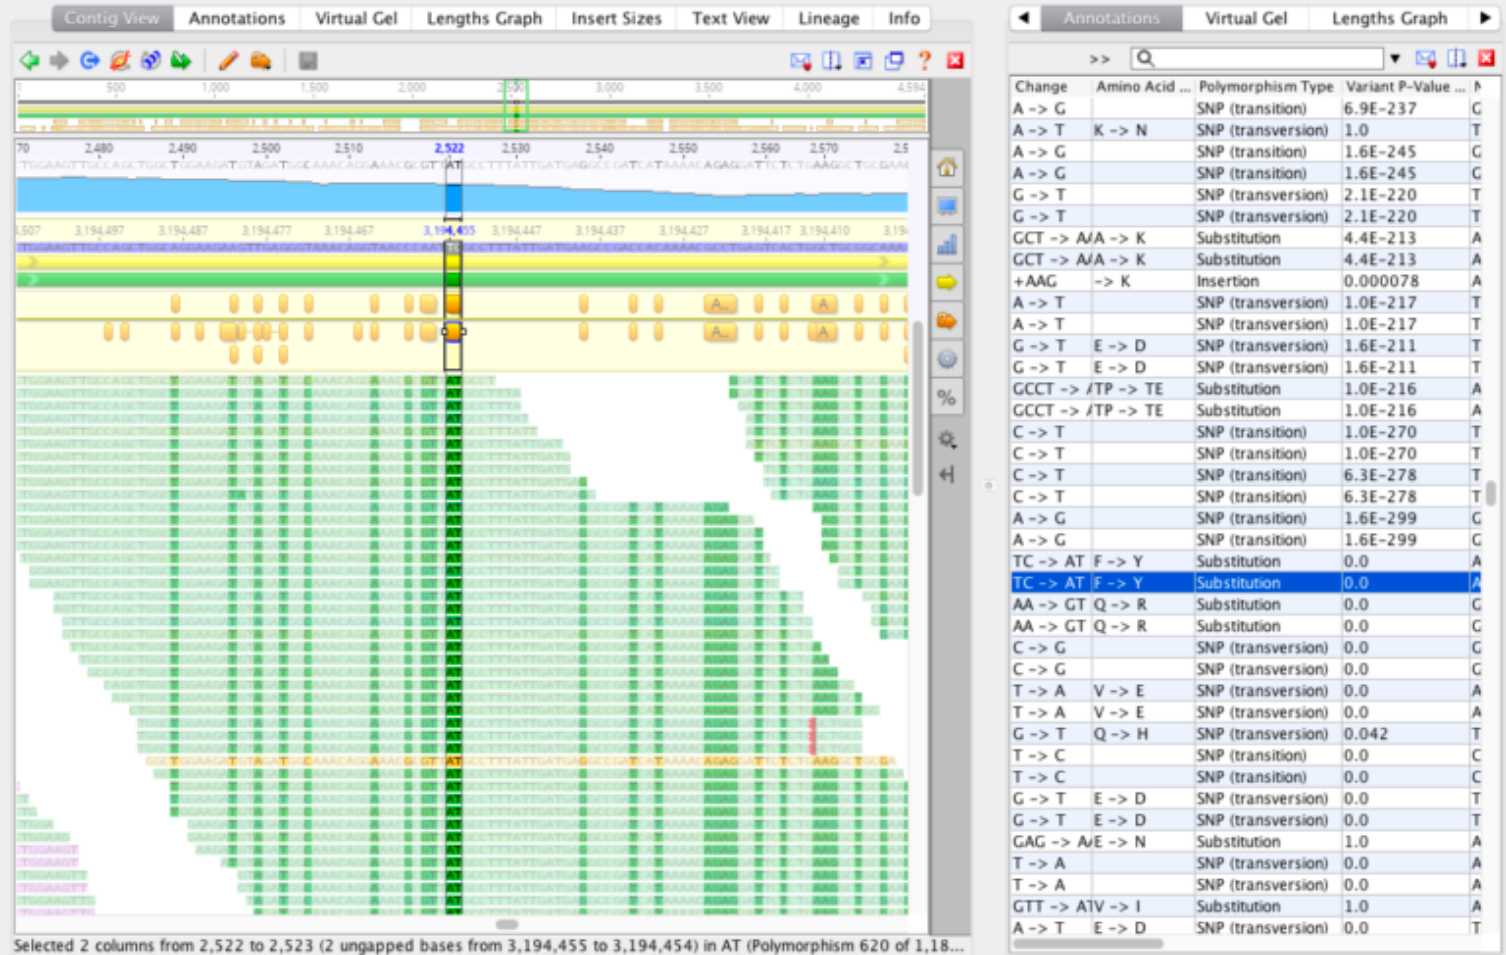Image resolution: width=1506 pixels, height=955 pixels.
Task: Open the Graphs bar chart icon in side panel
Action: tap(947, 244)
